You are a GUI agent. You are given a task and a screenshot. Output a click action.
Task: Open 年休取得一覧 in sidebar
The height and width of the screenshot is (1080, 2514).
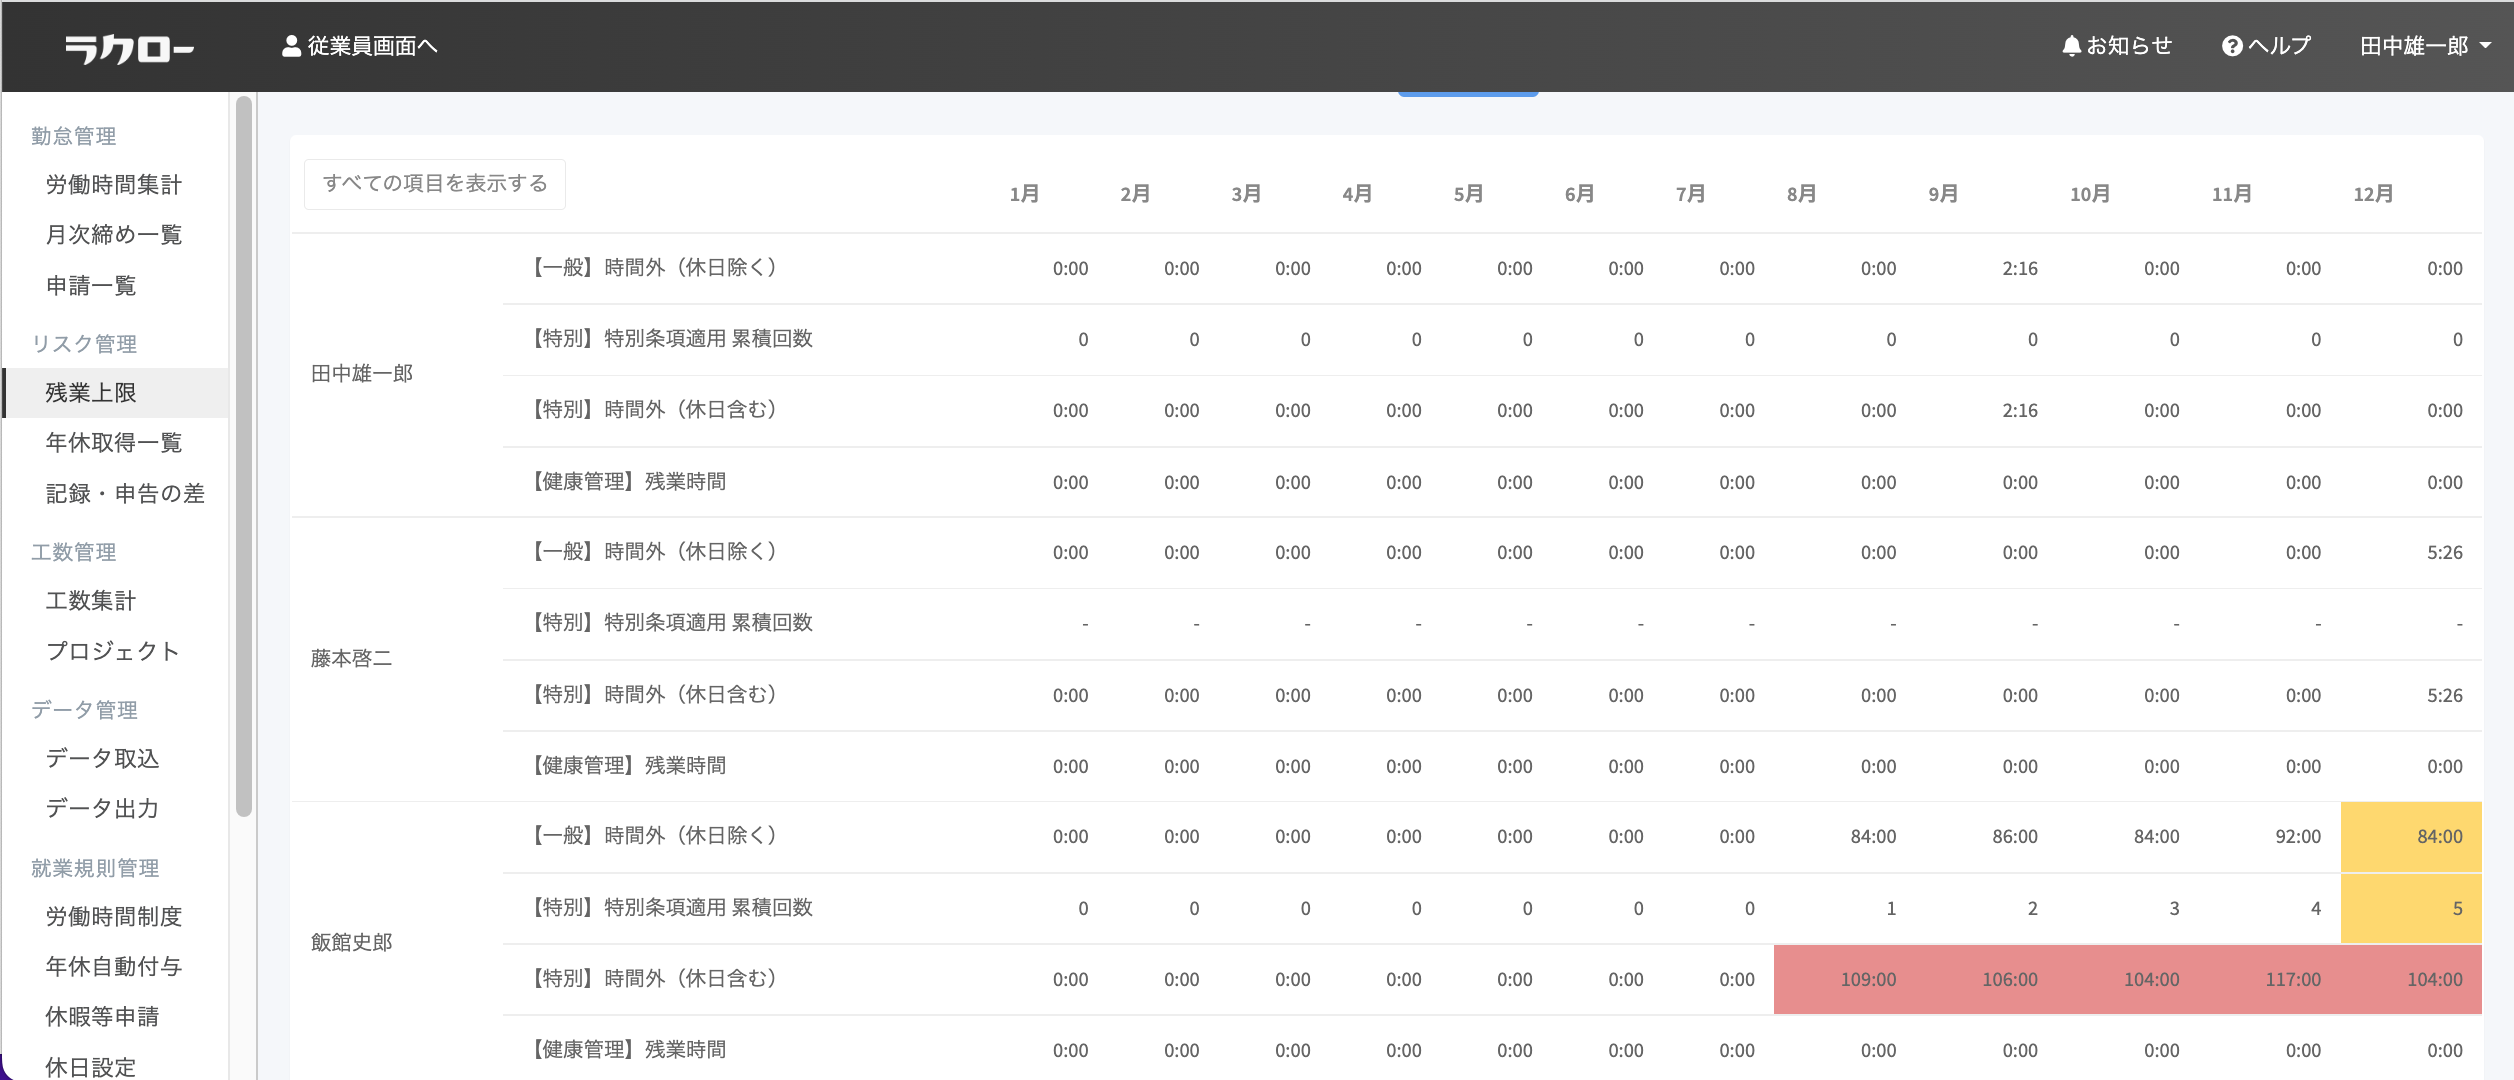coord(114,443)
